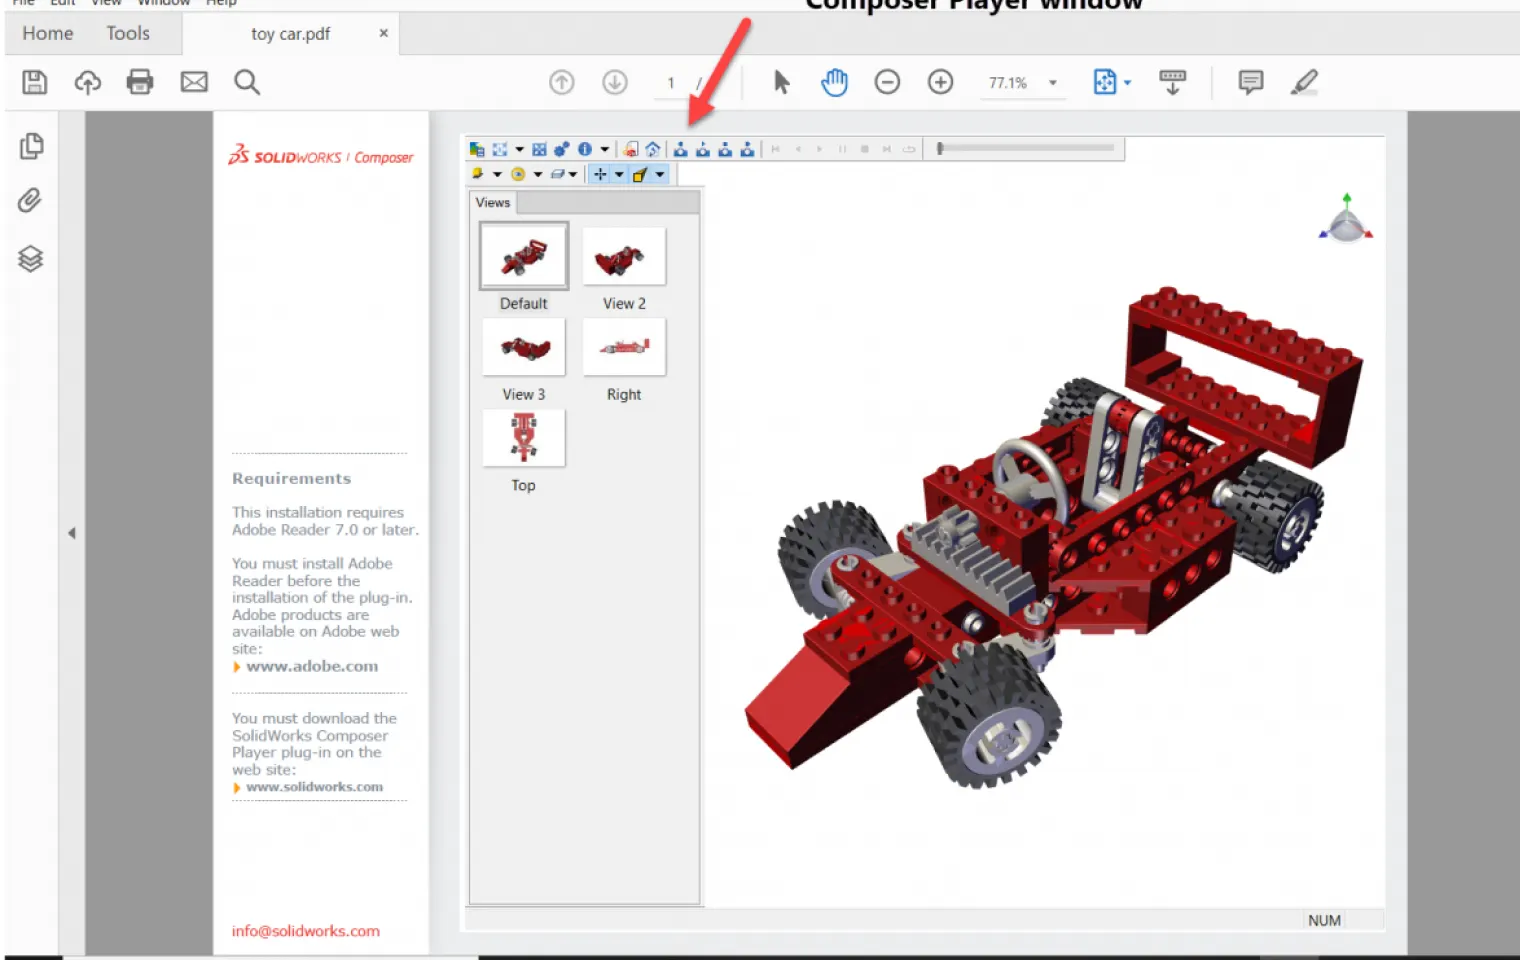Play the Composer animation
1520x960 pixels.
(819, 149)
